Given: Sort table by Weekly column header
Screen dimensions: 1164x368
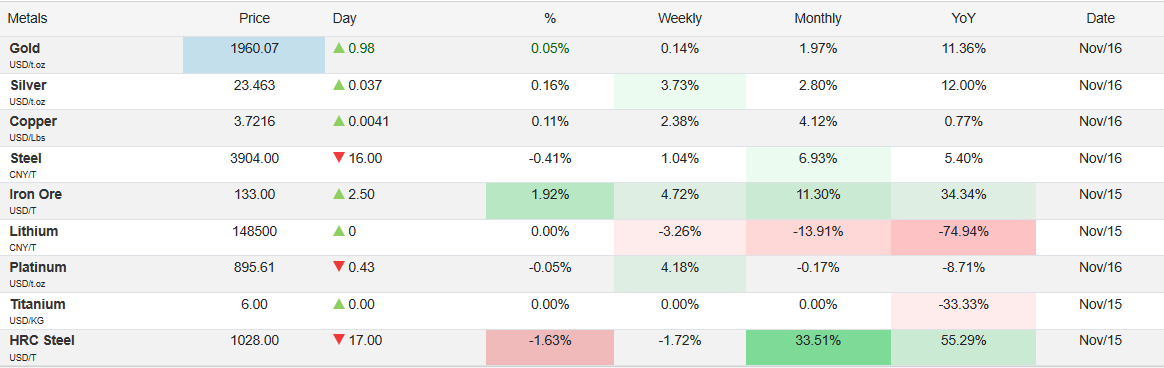Looking at the screenshot, I should click(x=679, y=19).
